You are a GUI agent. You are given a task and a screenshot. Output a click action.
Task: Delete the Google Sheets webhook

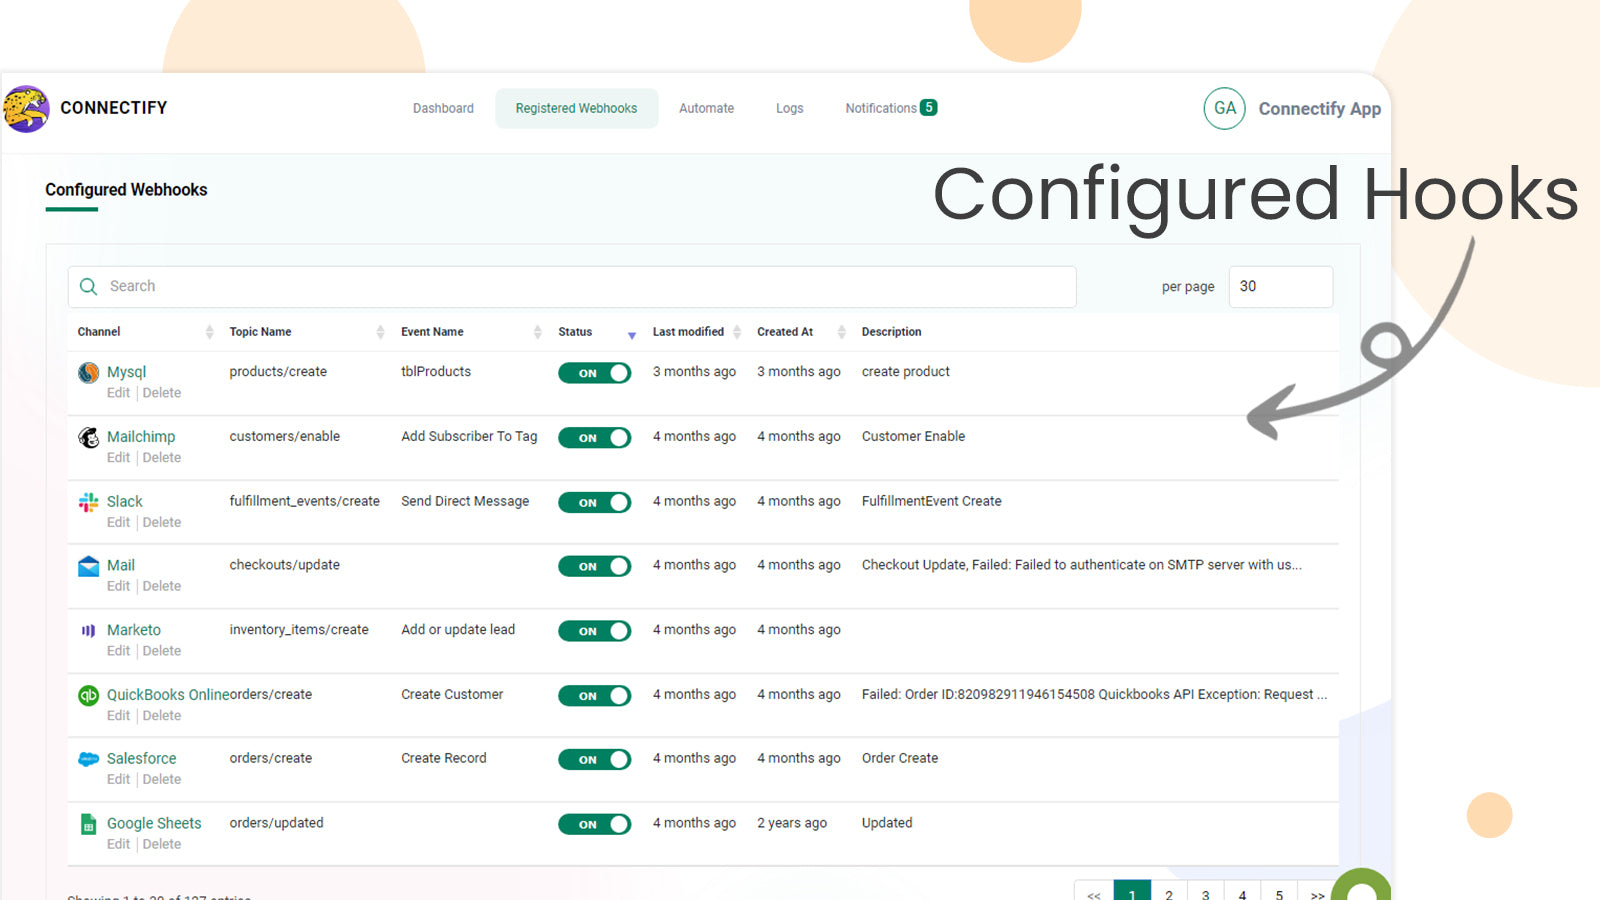[x=162, y=844]
